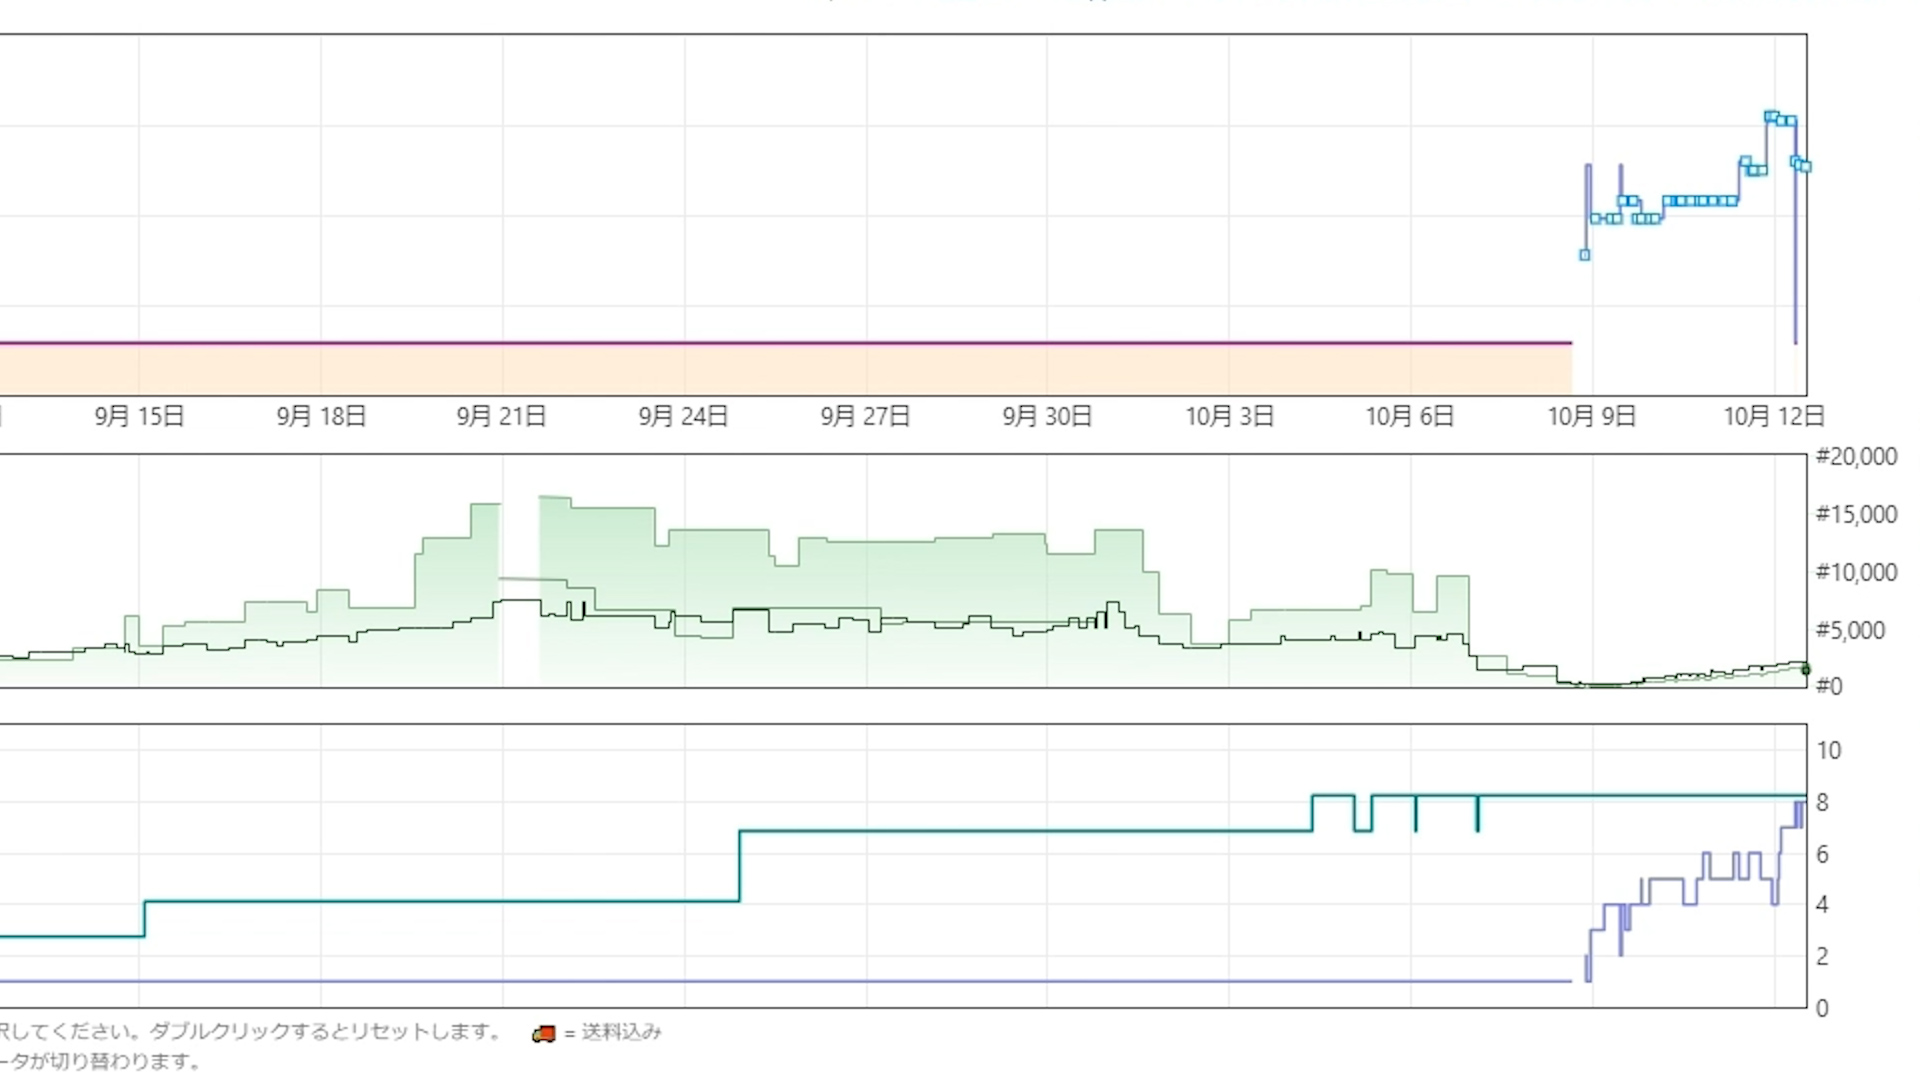The width and height of the screenshot is (1920, 1080).
Task: Click the 送料込み legend text
Action: click(x=621, y=1032)
